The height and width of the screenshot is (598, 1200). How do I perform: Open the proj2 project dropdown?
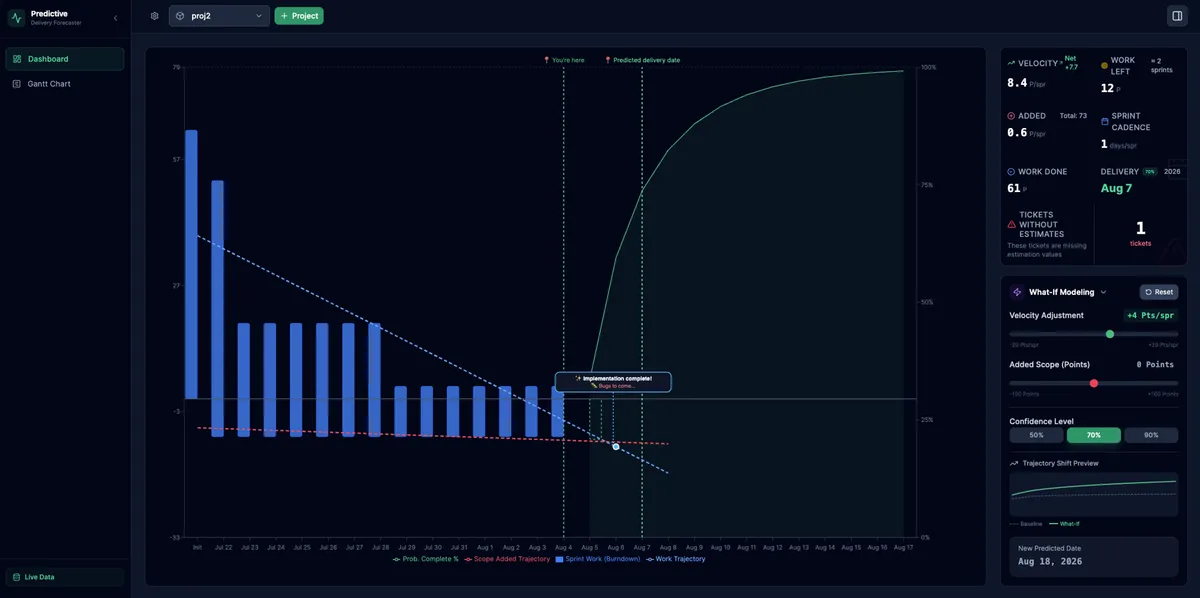(x=219, y=16)
